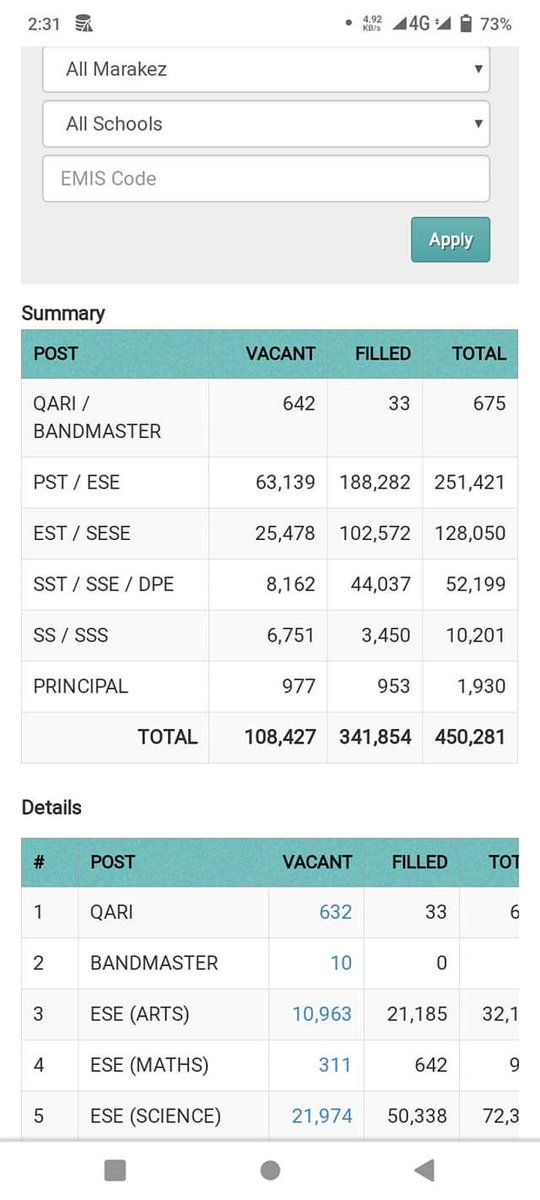540x1200 pixels.
Task: Open the BANDMASTER vacant count 10 link
Action: click(x=341, y=963)
